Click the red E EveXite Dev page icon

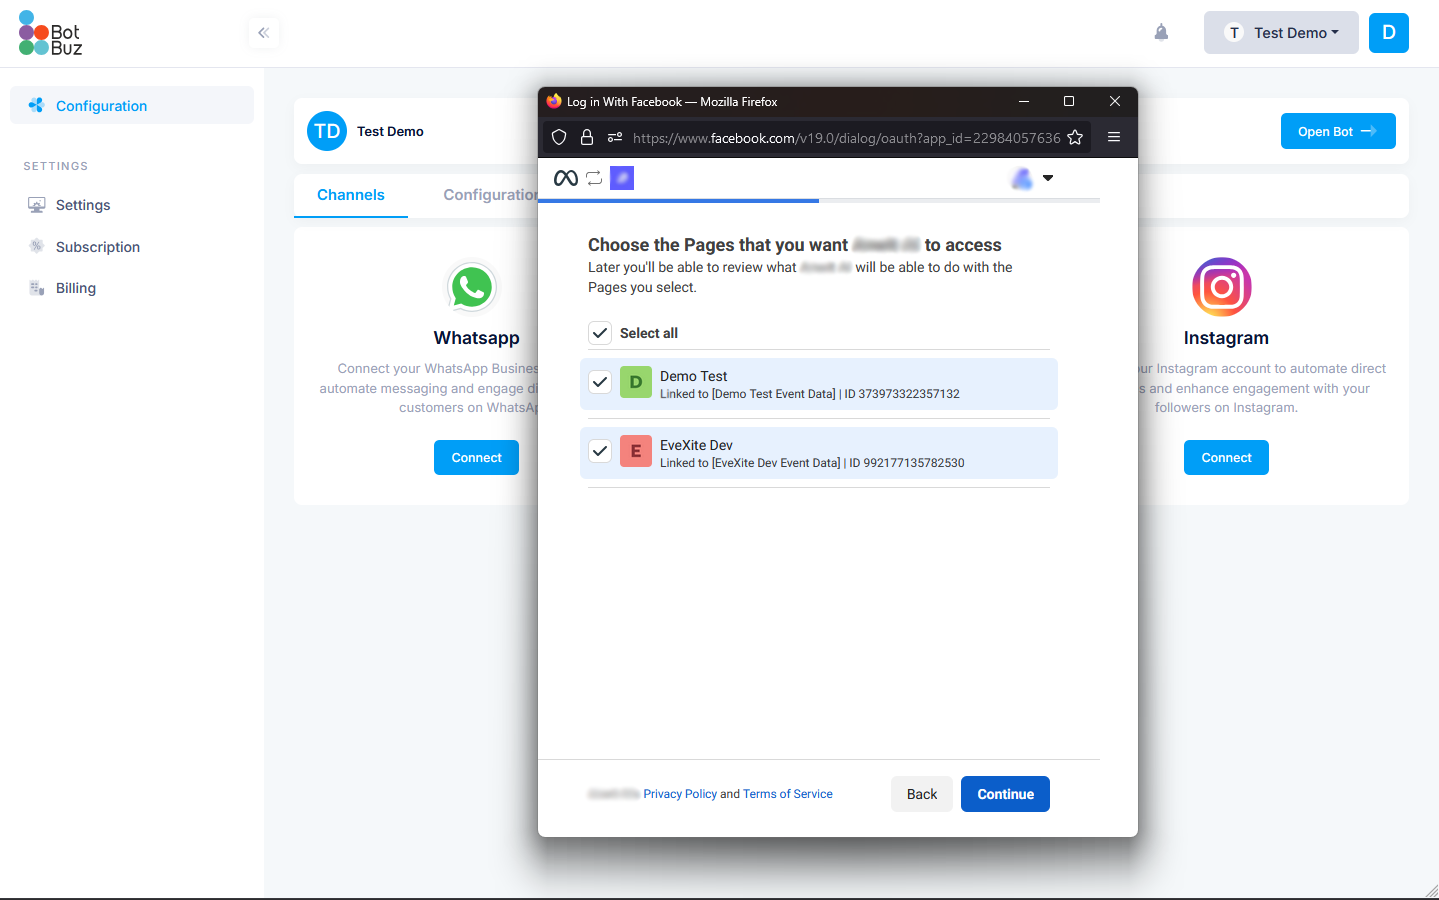pyautogui.click(x=636, y=451)
